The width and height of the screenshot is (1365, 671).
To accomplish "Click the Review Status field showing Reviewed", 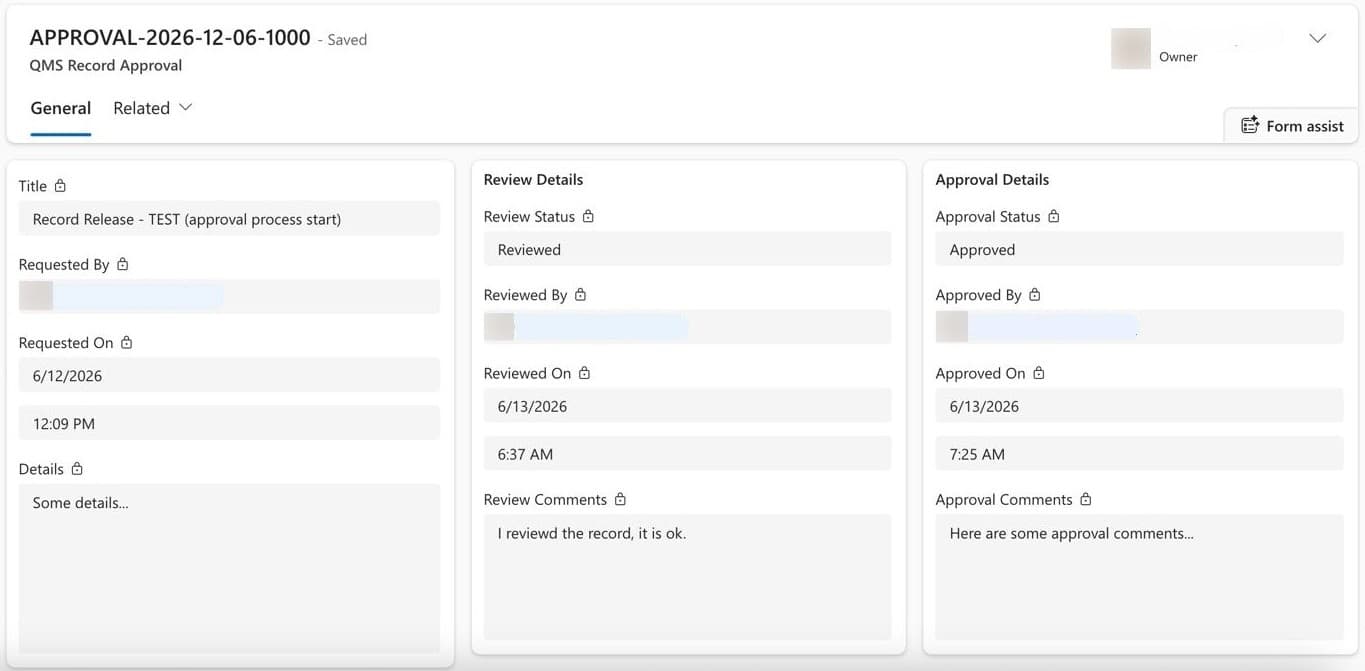I will coord(687,249).
